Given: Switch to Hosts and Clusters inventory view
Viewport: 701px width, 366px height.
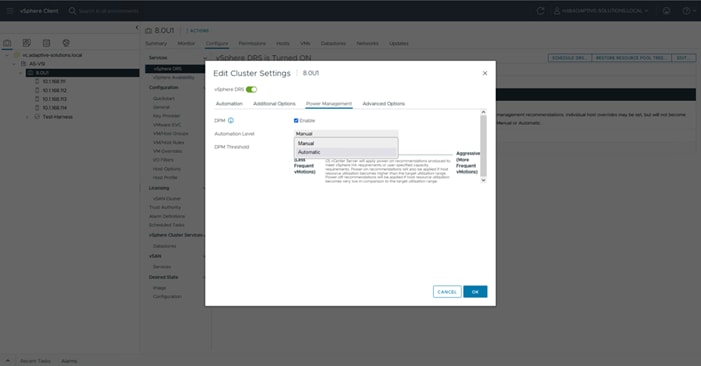Looking at the screenshot, I should coord(7,43).
